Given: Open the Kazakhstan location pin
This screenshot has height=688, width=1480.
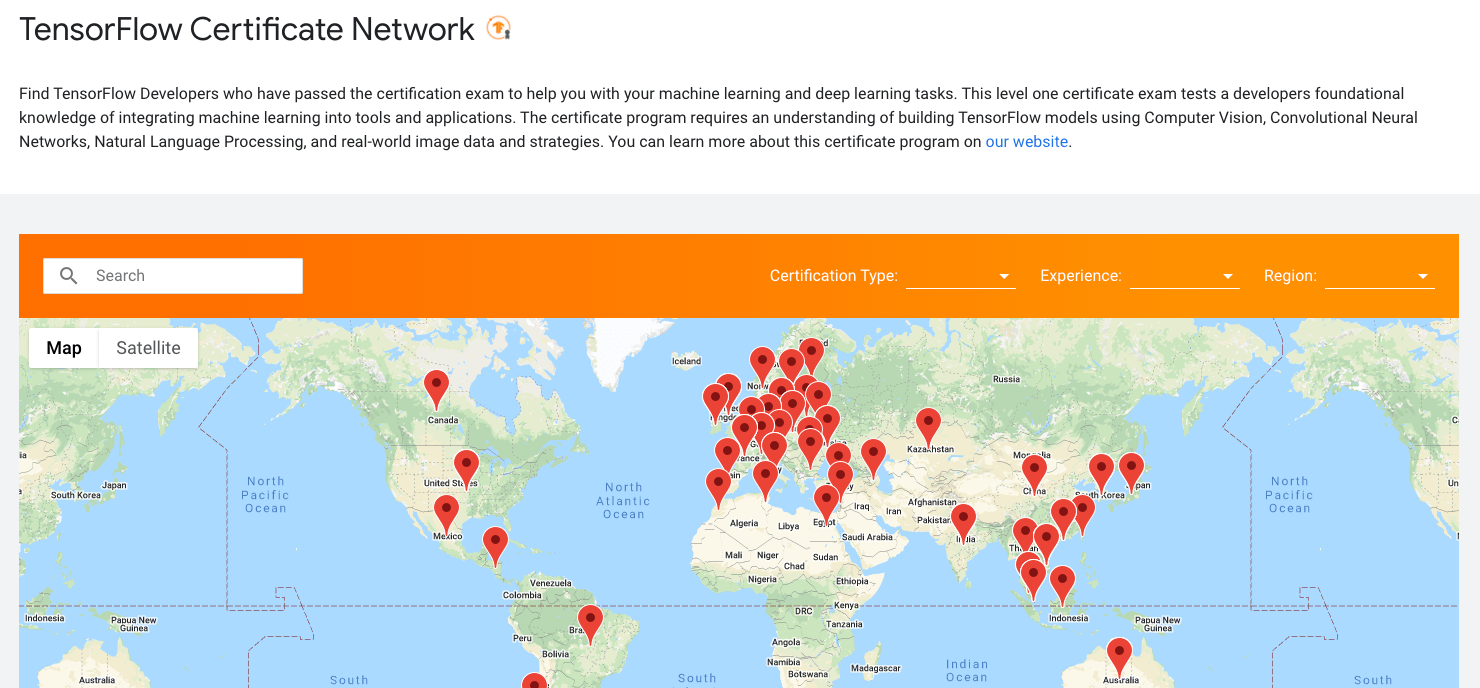Looking at the screenshot, I should click(x=928, y=427).
